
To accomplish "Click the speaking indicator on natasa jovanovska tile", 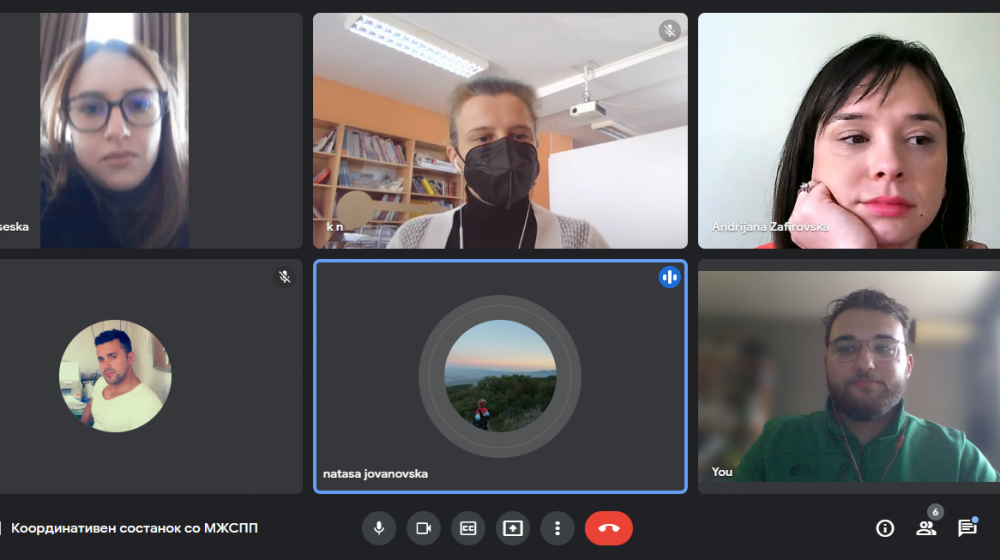I will click(x=669, y=277).
